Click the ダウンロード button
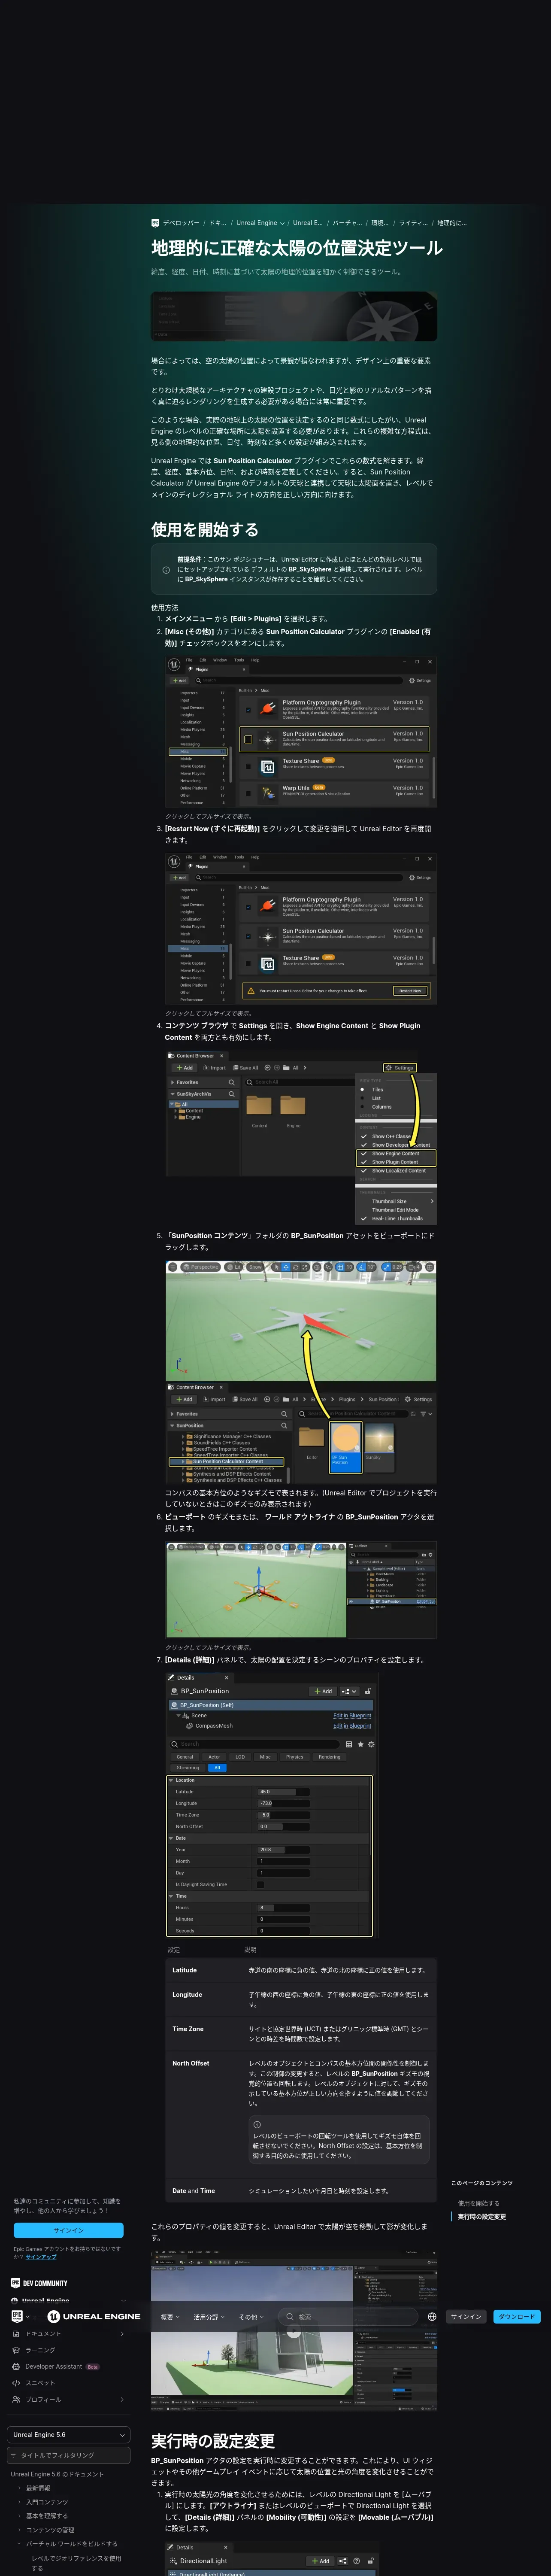551x2576 pixels. (517, 2317)
